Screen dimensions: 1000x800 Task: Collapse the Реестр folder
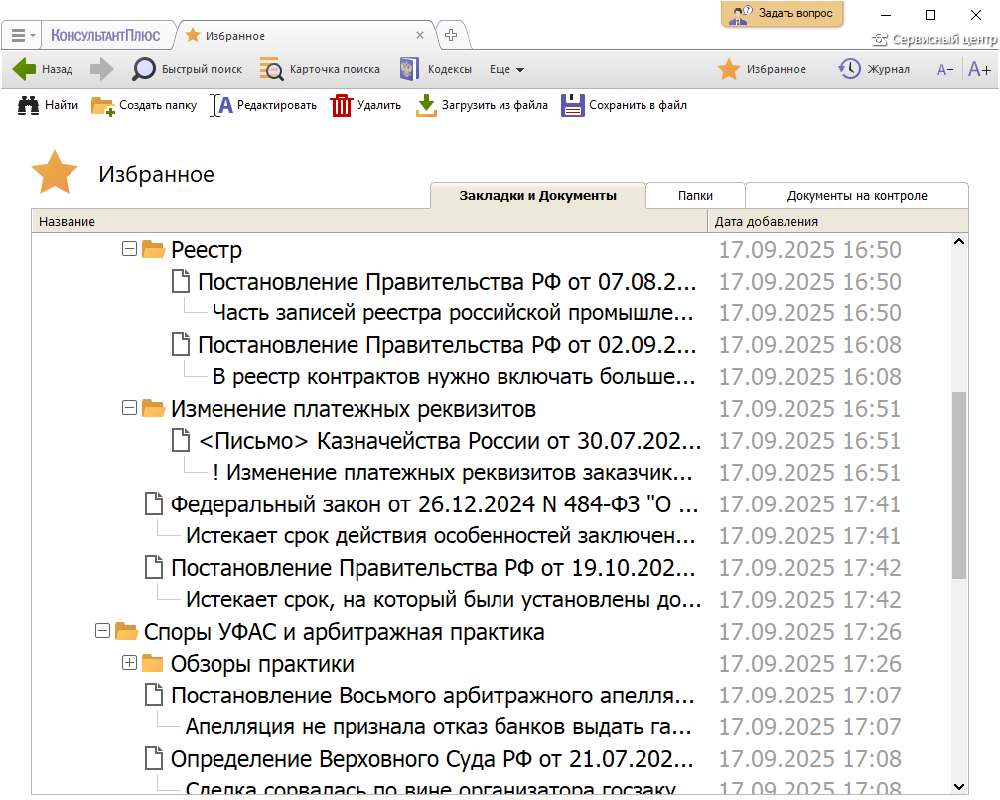click(x=128, y=249)
